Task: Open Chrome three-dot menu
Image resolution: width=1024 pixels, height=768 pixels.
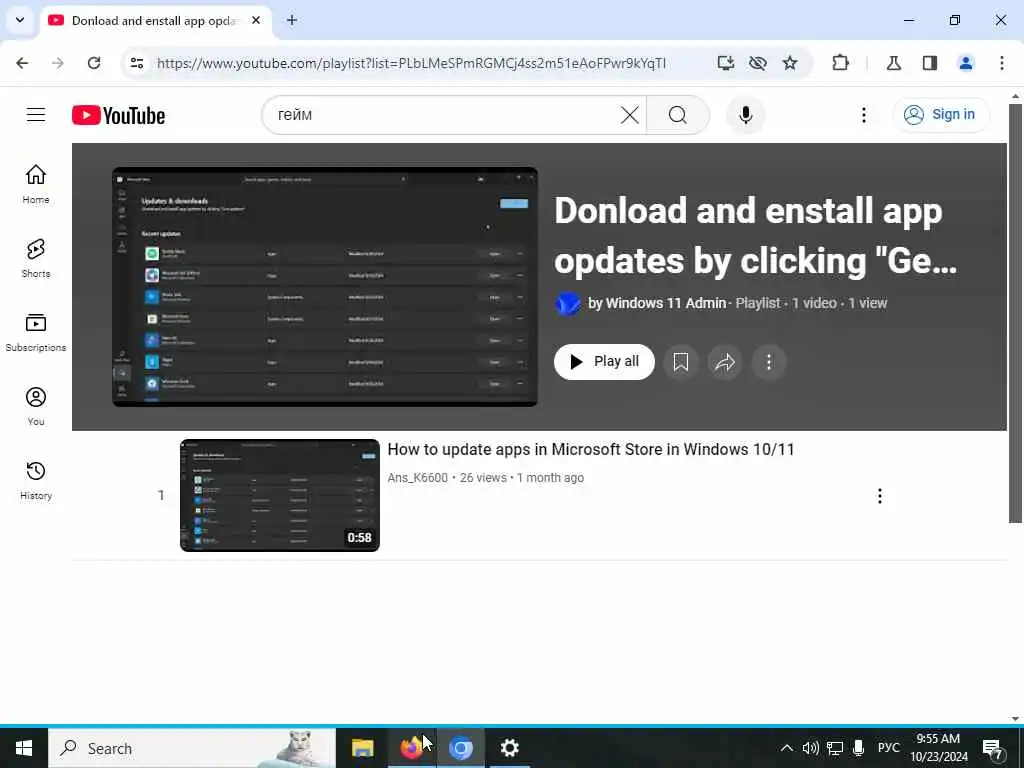Action: tap(1002, 63)
